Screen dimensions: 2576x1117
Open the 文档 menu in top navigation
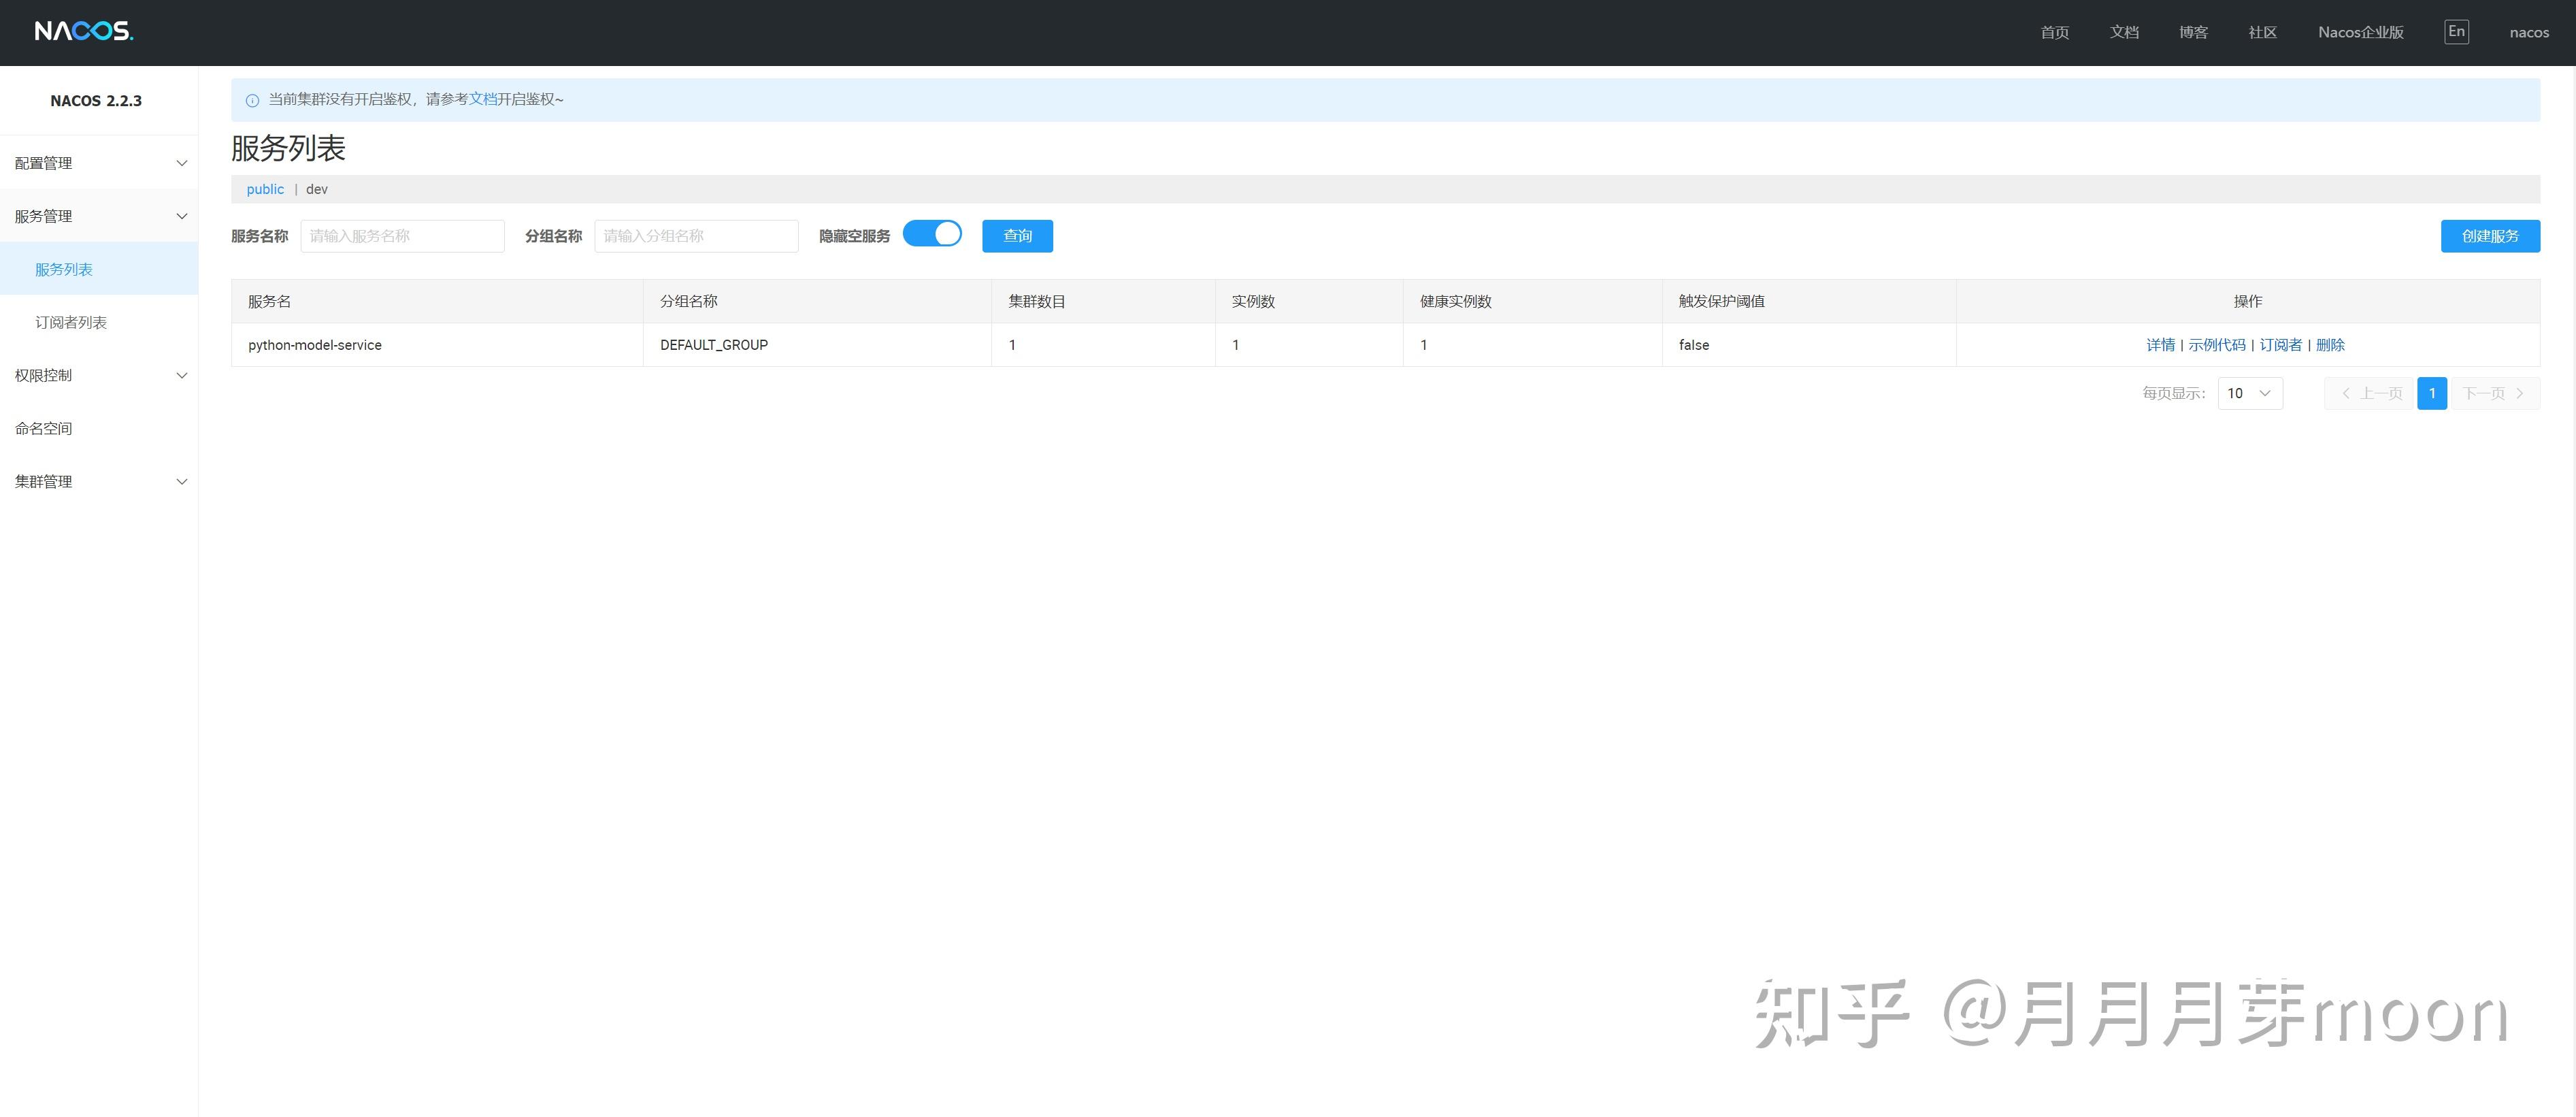coord(2124,31)
